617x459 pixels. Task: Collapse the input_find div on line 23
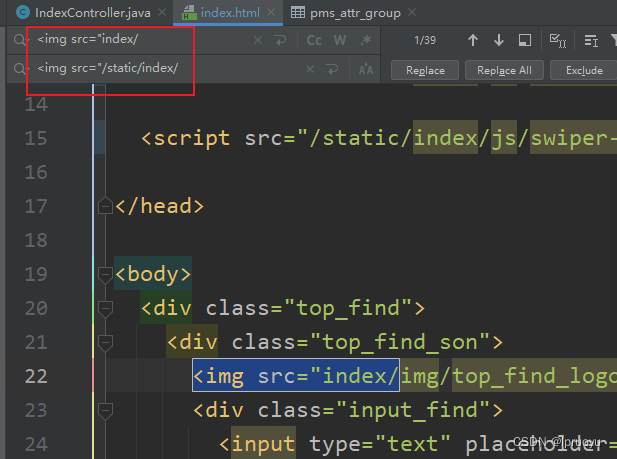[x=105, y=411]
